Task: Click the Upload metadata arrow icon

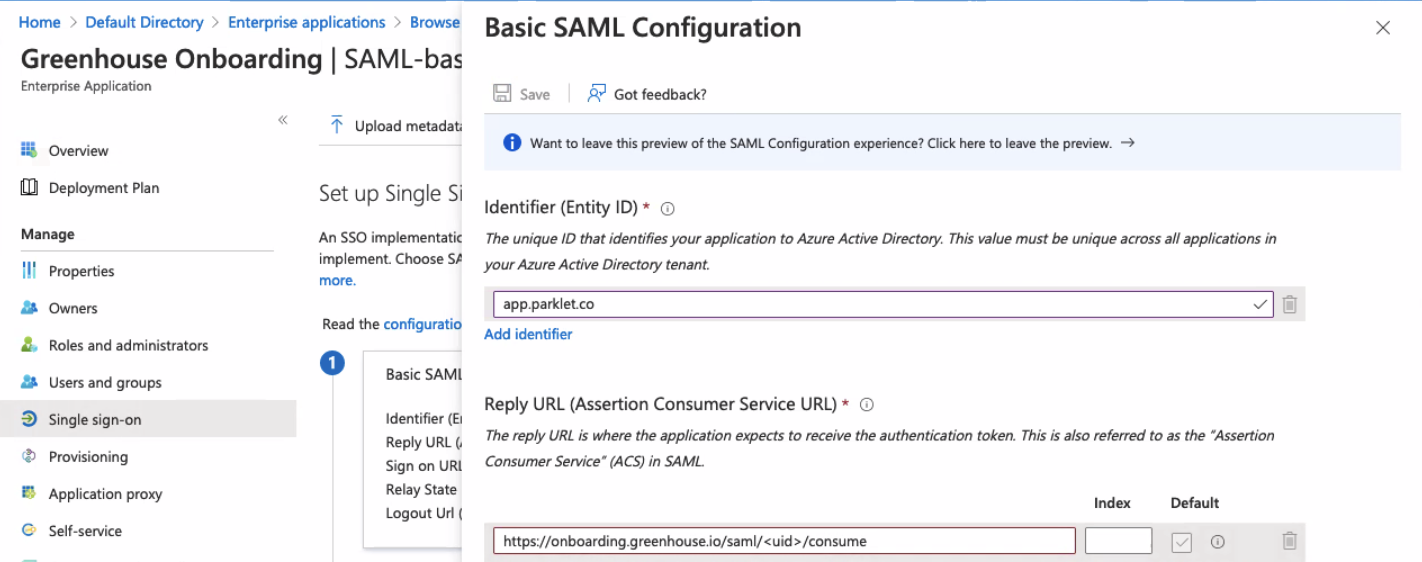Action: tap(337, 125)
